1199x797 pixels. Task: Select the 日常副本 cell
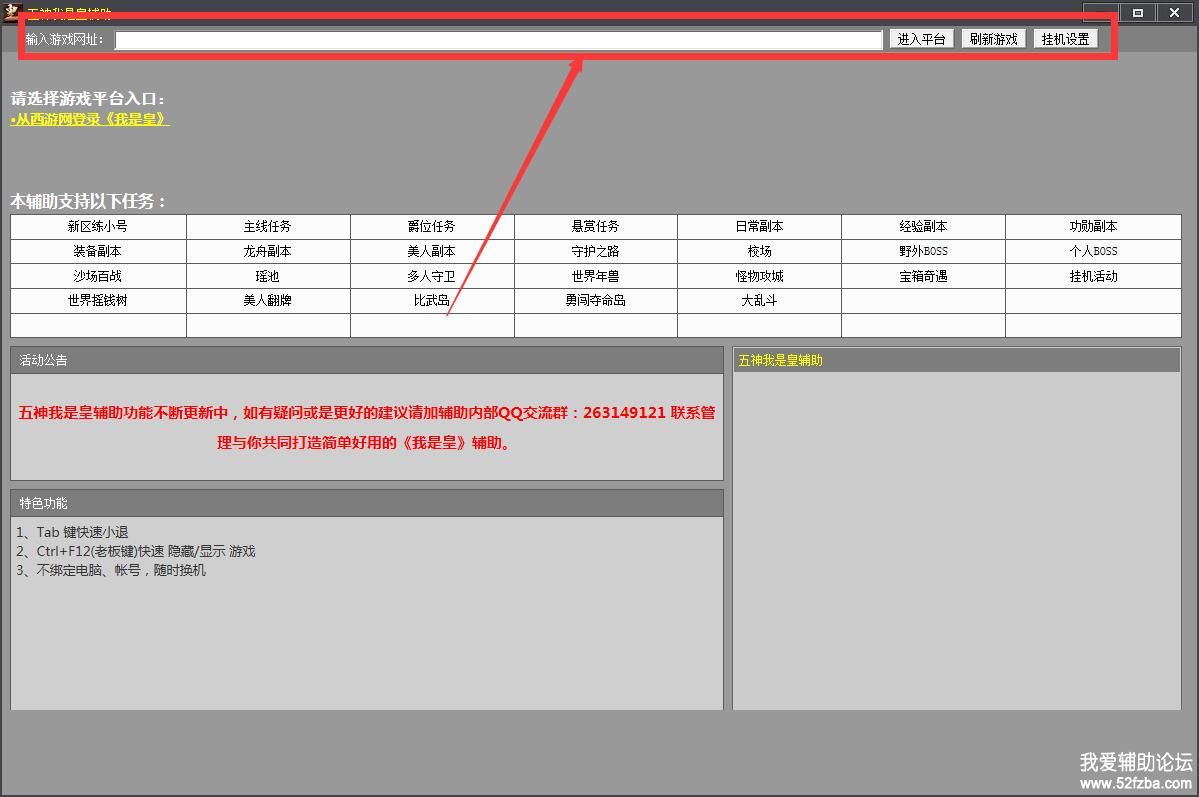[759, 227]
